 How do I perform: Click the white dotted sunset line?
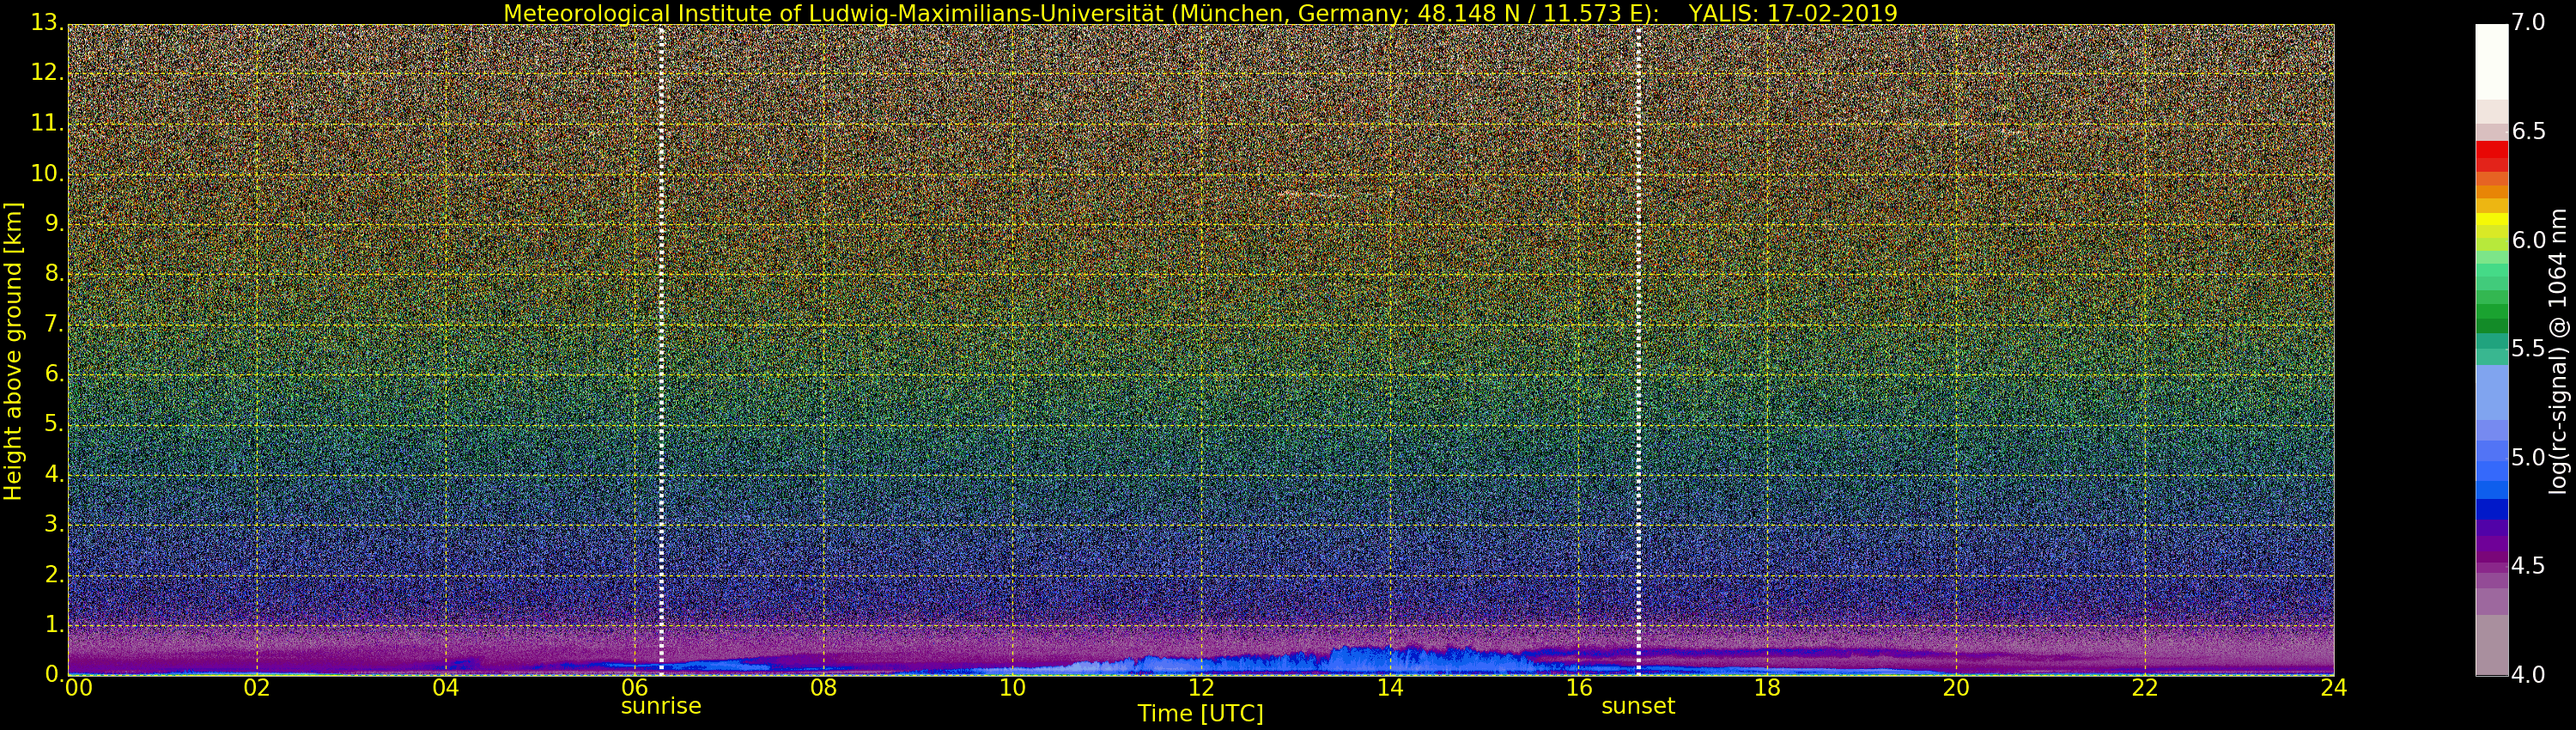coord(1638,349)
